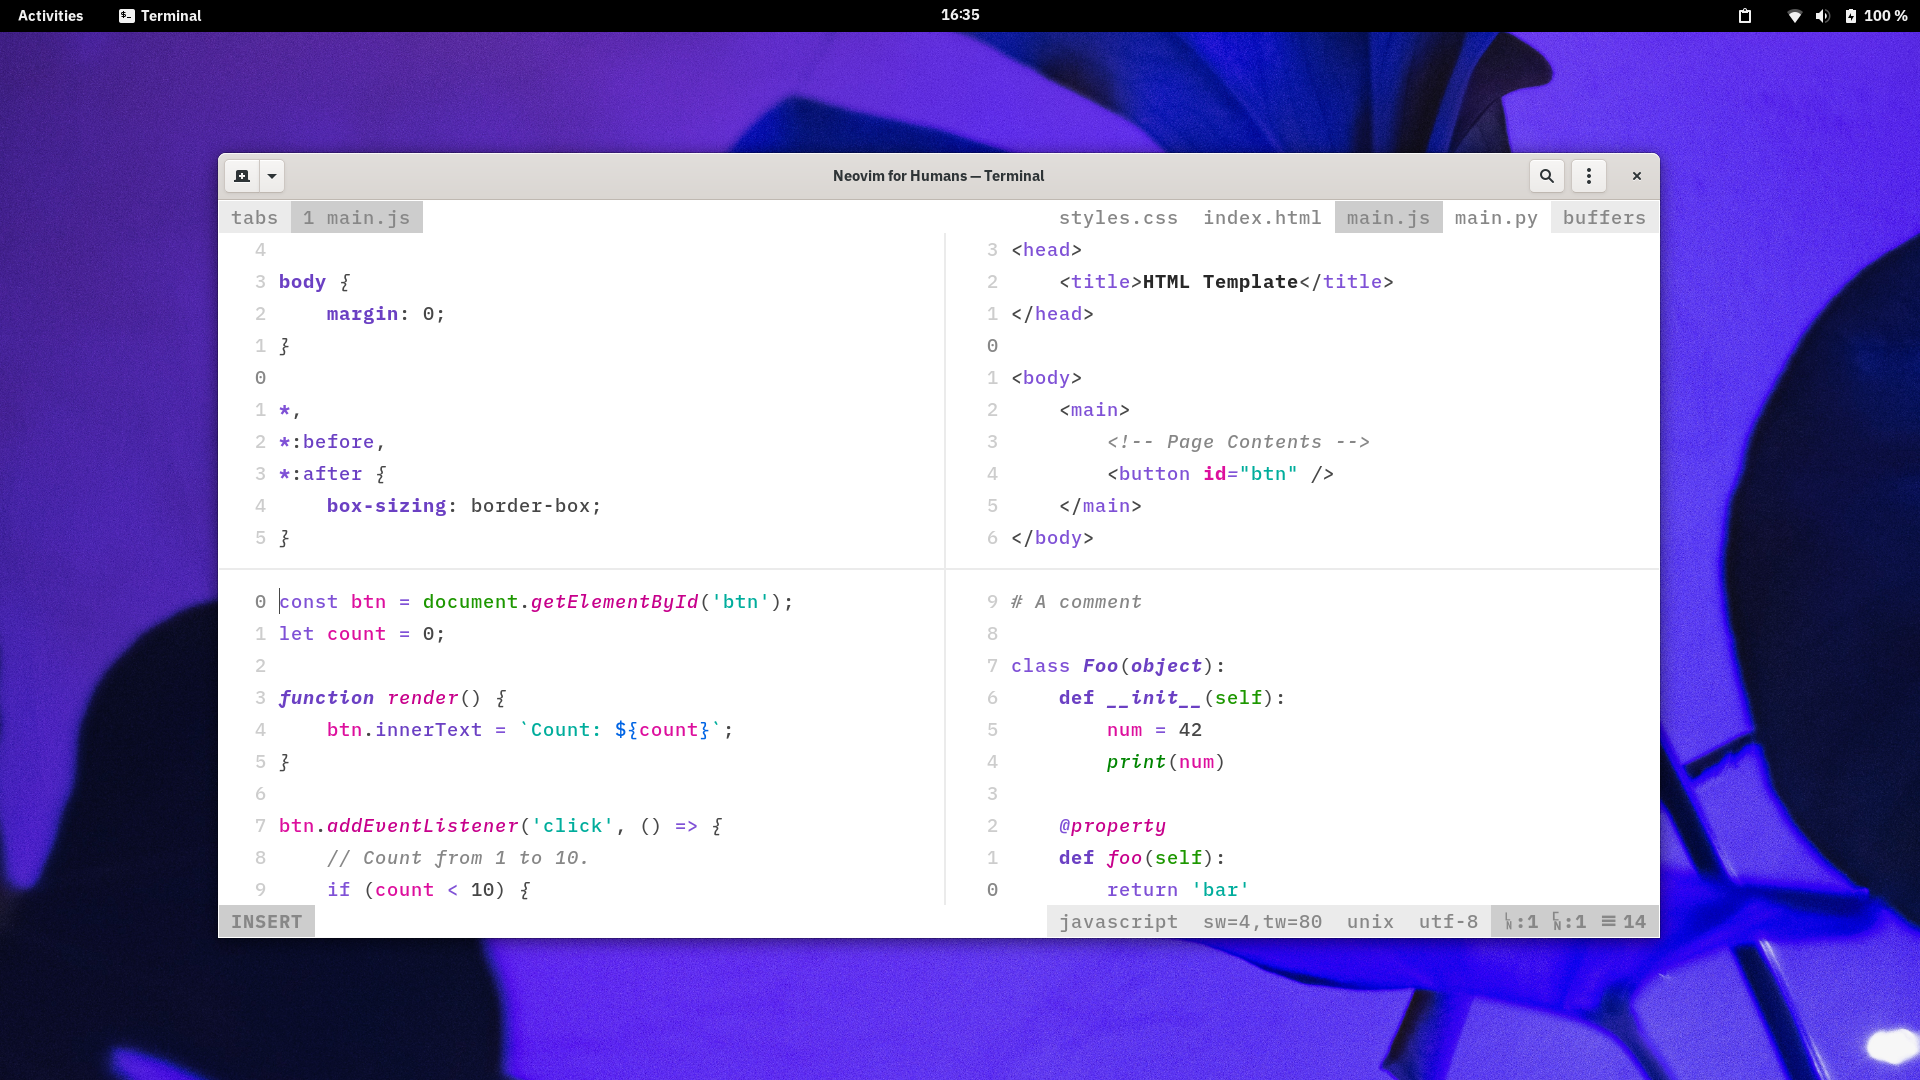Click the Wi-Fi icon in top bar

(x=1795, y=16)
